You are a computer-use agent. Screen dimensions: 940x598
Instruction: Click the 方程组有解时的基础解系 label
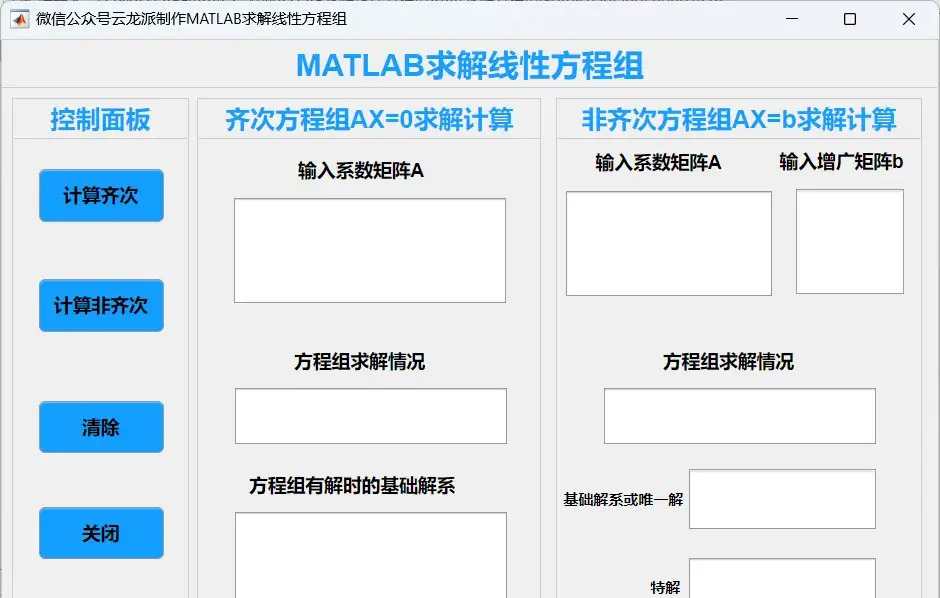(x=352, y=485)
